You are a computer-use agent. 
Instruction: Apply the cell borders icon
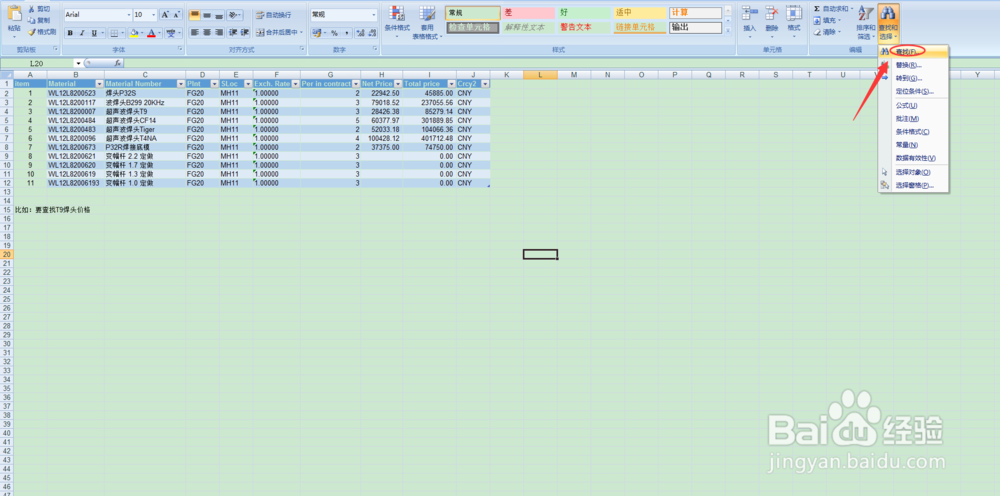[113, 33]
